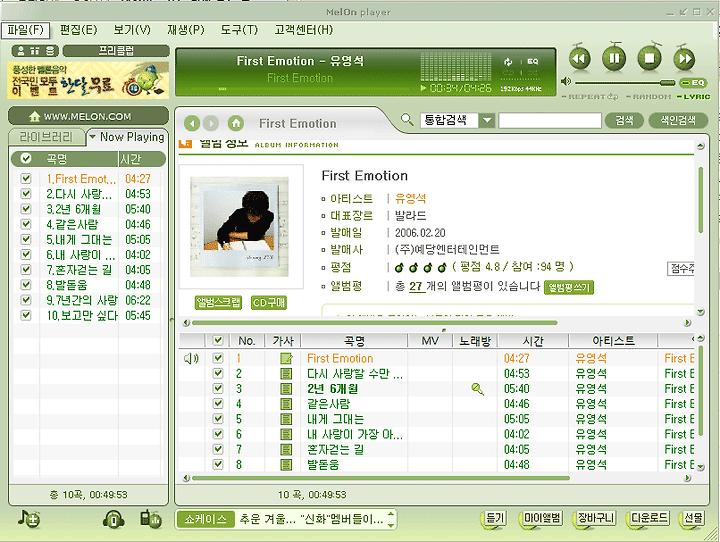Toggle select-all checkbox in playlist header

(26, 158)
